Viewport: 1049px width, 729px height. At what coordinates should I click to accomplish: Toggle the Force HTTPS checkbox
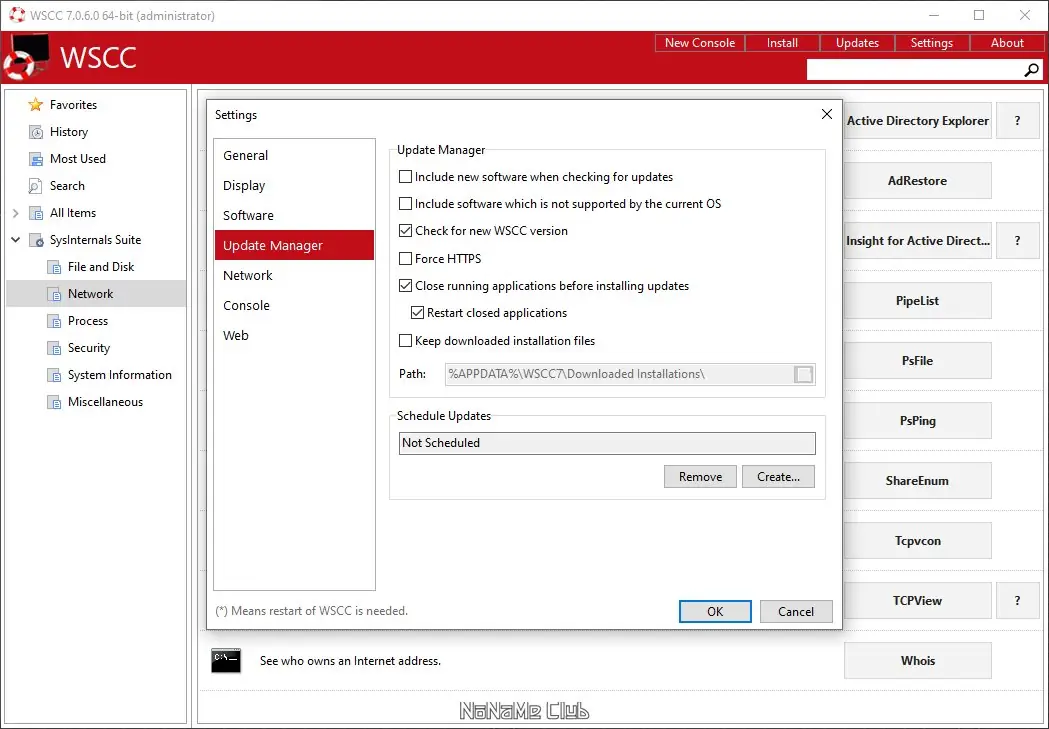[x=406, y=258]
